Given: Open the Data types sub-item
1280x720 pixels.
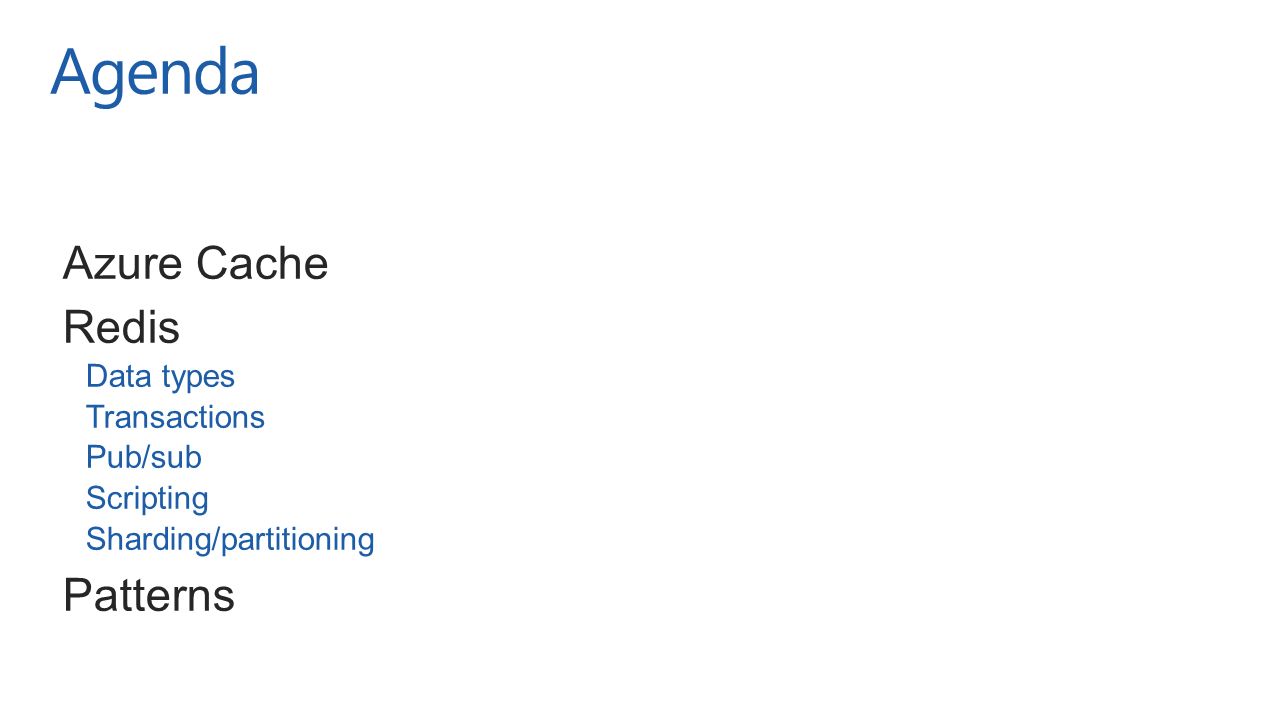Looking at the screenshot, I should (x=160, y=377).
